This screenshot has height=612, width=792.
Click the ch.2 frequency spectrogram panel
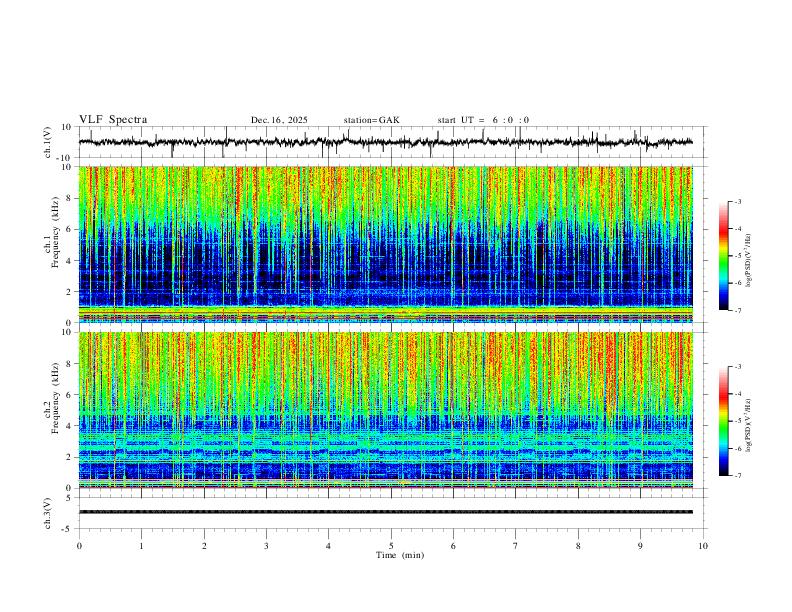point(386,410)
